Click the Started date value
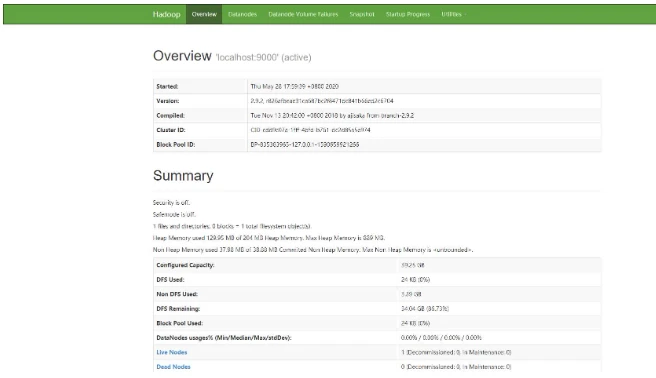 pos(295,87)
